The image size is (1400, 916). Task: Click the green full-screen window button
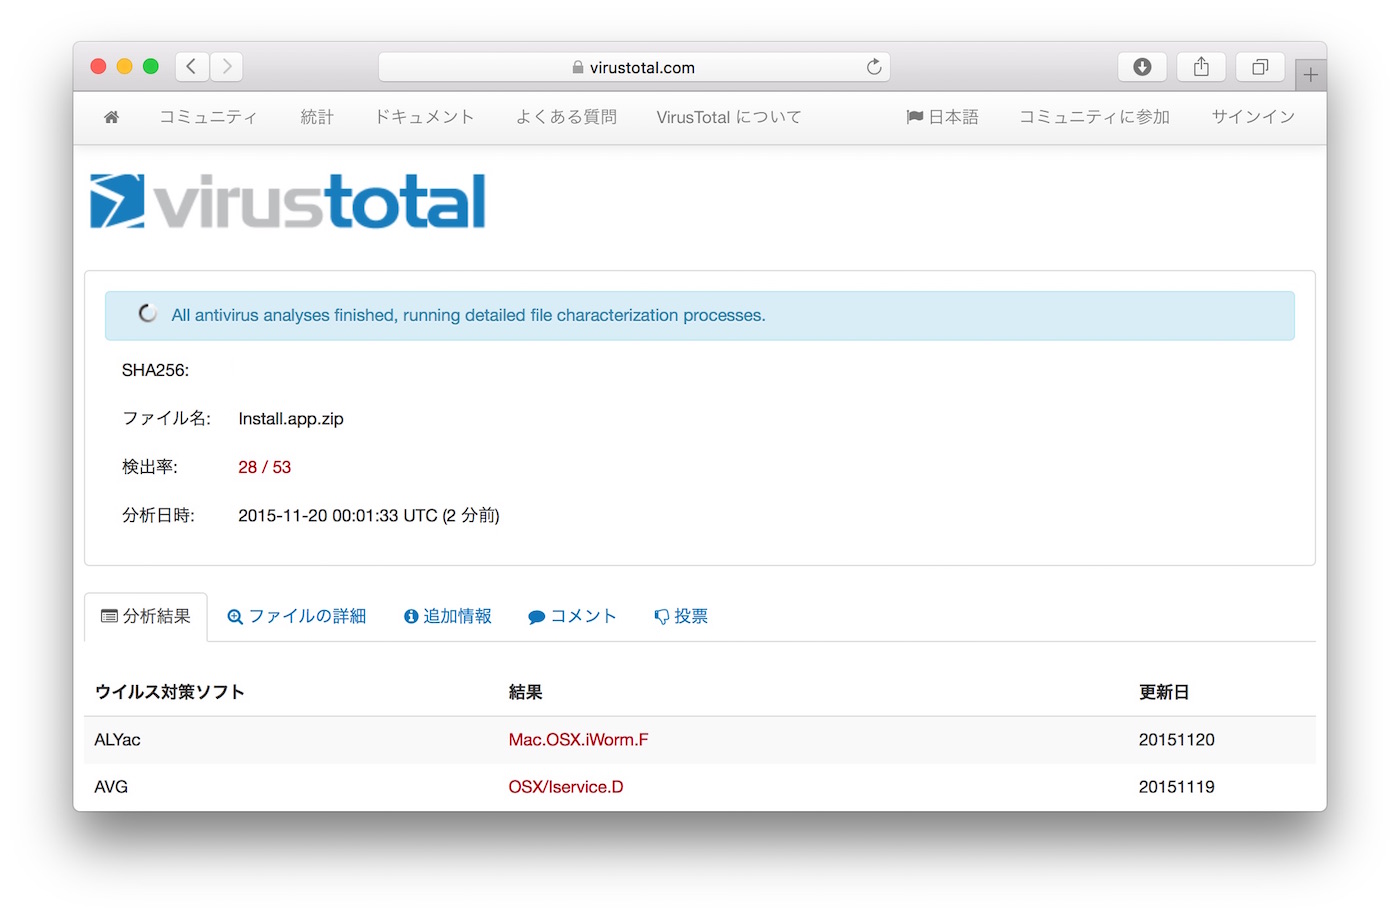pyautogui.click(x=151, y=67)
